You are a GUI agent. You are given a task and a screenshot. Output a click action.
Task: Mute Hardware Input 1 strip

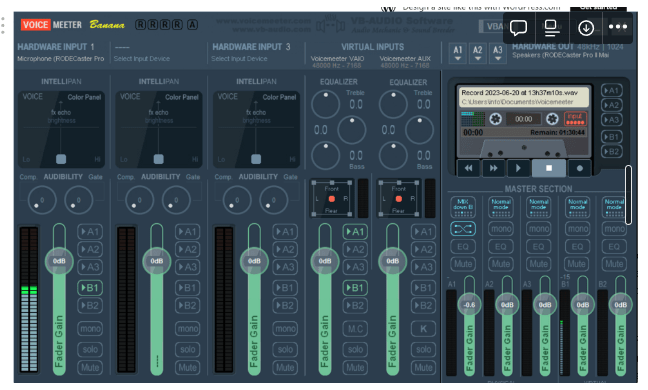coord(90,367)
